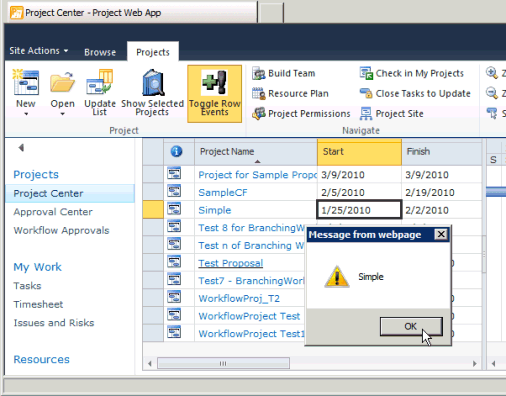Click the Zoom Out magnifier icon
This screenshot has height=396, width=506.
(x=492, y=93)
